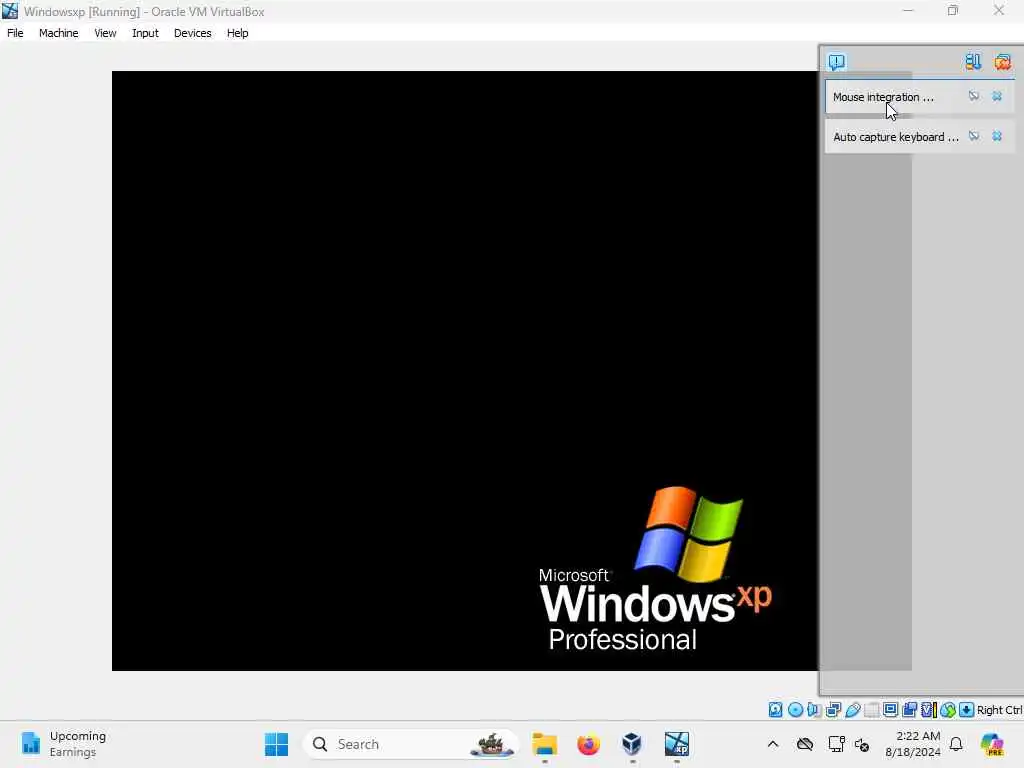The width and height of the screenshot is (1024, 768).
Task: Click the forbid icon on the Mouse integration notification
Action: pos(974,96)
